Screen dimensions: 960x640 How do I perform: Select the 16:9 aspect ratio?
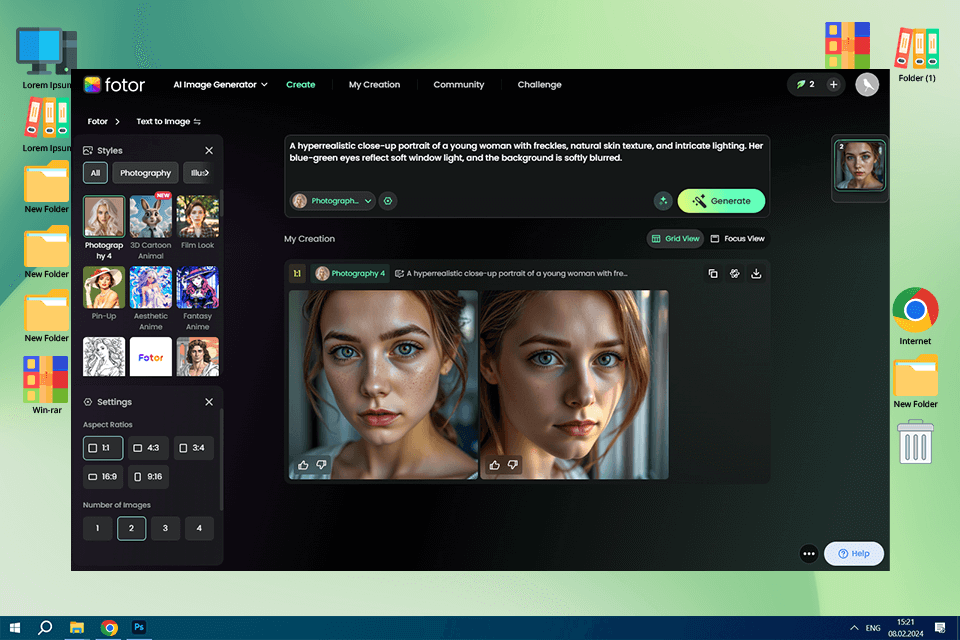point(103,476)
